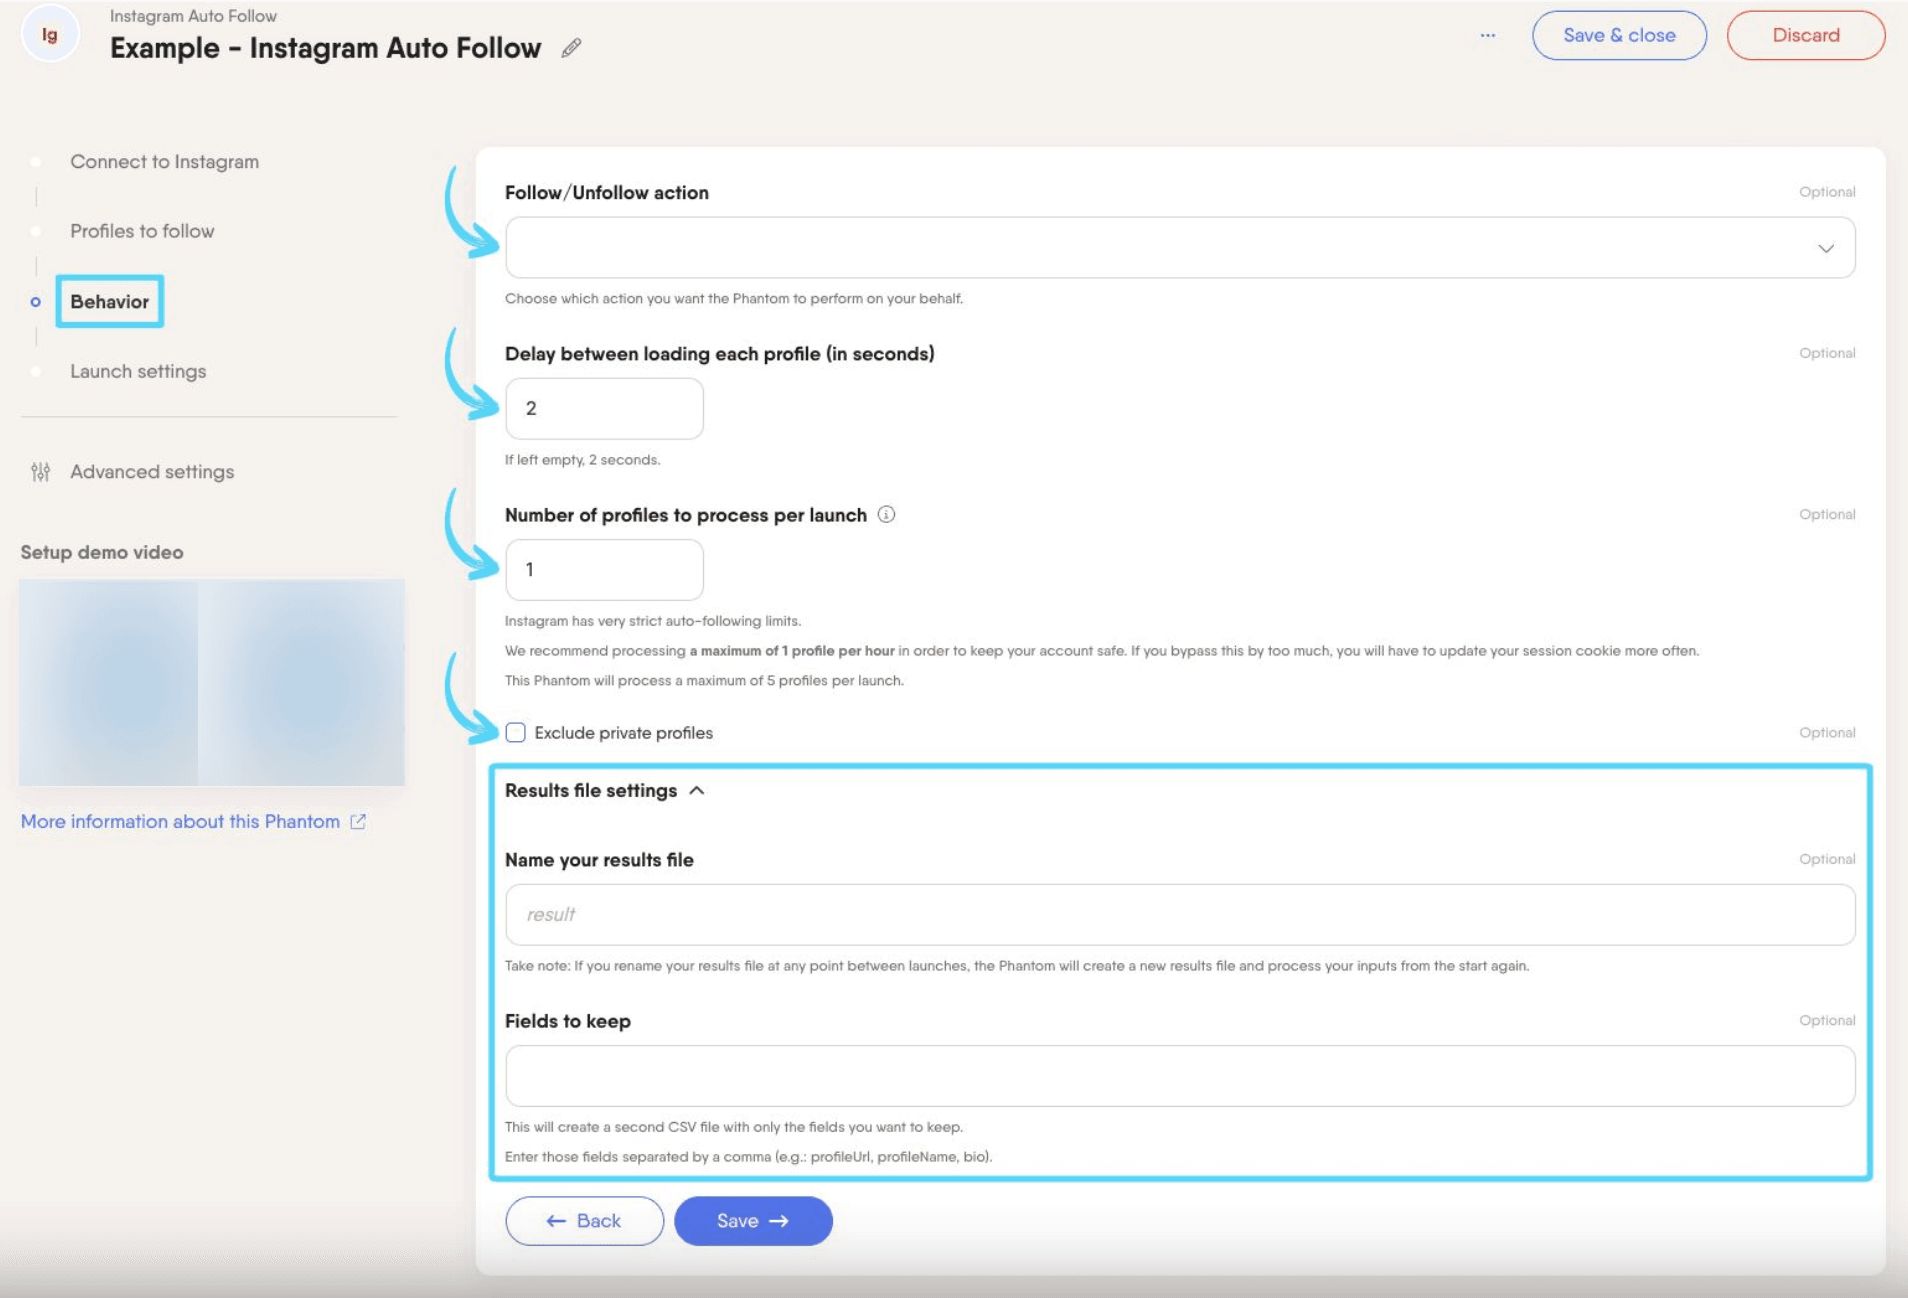Click the title Example - Instagram Auto Follow

click(325, 48)
